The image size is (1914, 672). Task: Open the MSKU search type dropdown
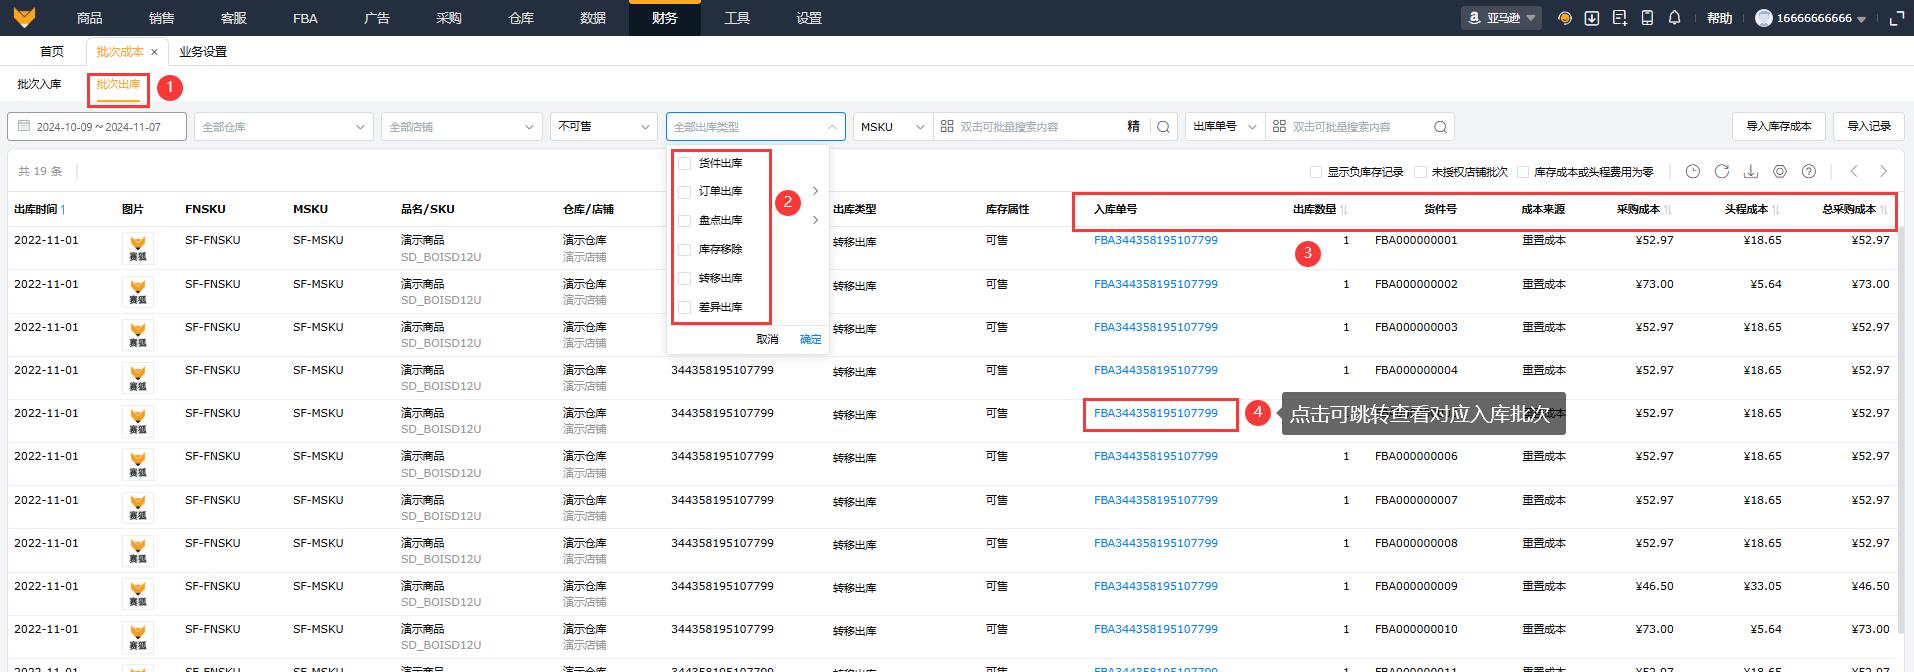coord(893,127)
